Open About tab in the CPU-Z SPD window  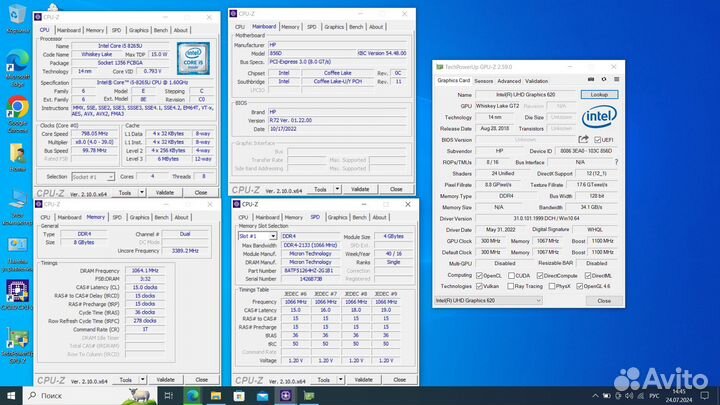click(x=379, y=217)
